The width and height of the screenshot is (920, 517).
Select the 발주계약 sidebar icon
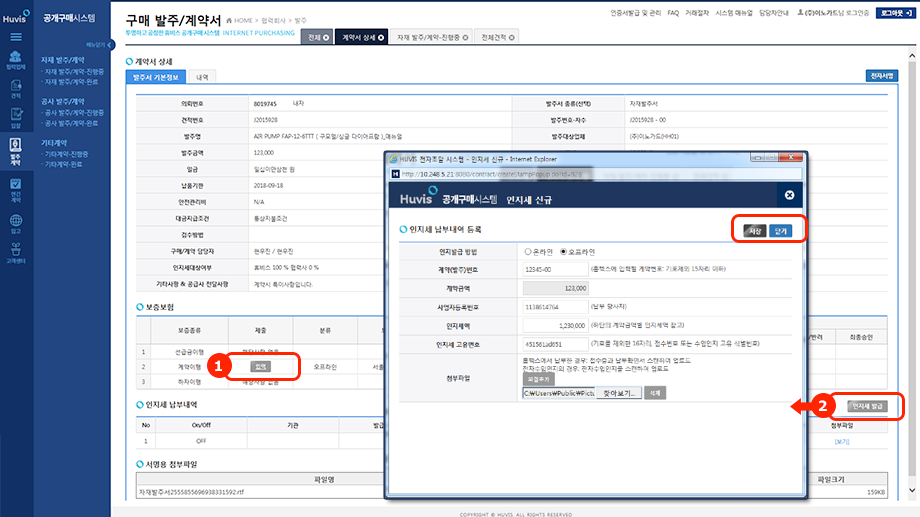tap(16, 151)
